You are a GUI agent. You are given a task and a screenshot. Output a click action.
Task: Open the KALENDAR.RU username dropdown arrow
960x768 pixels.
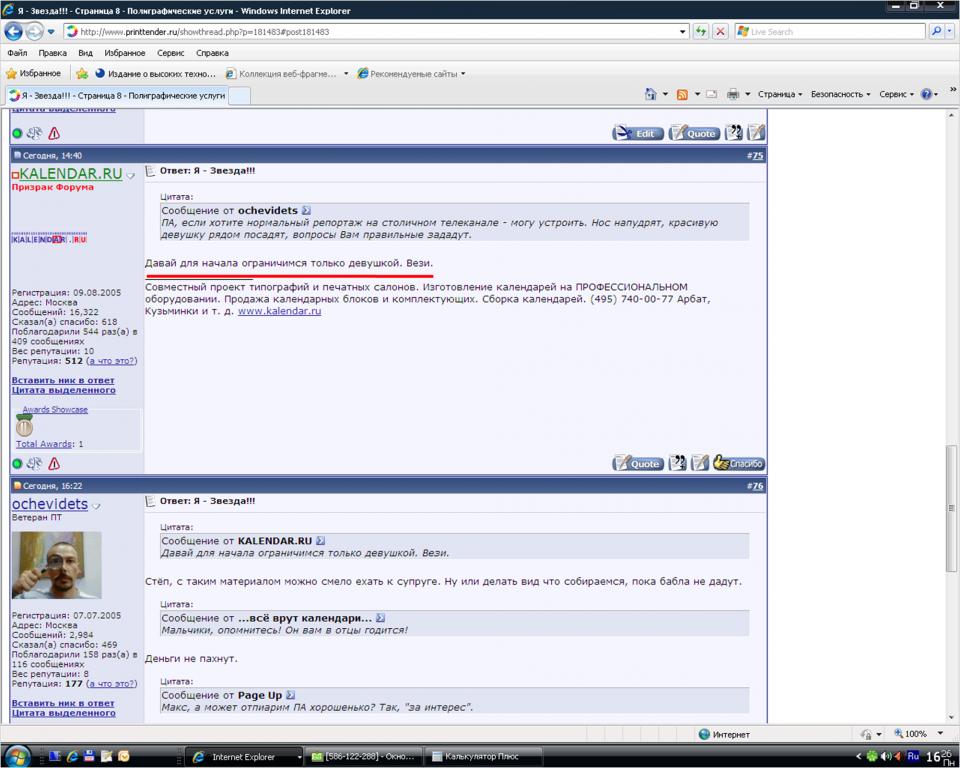click(130, 176)
